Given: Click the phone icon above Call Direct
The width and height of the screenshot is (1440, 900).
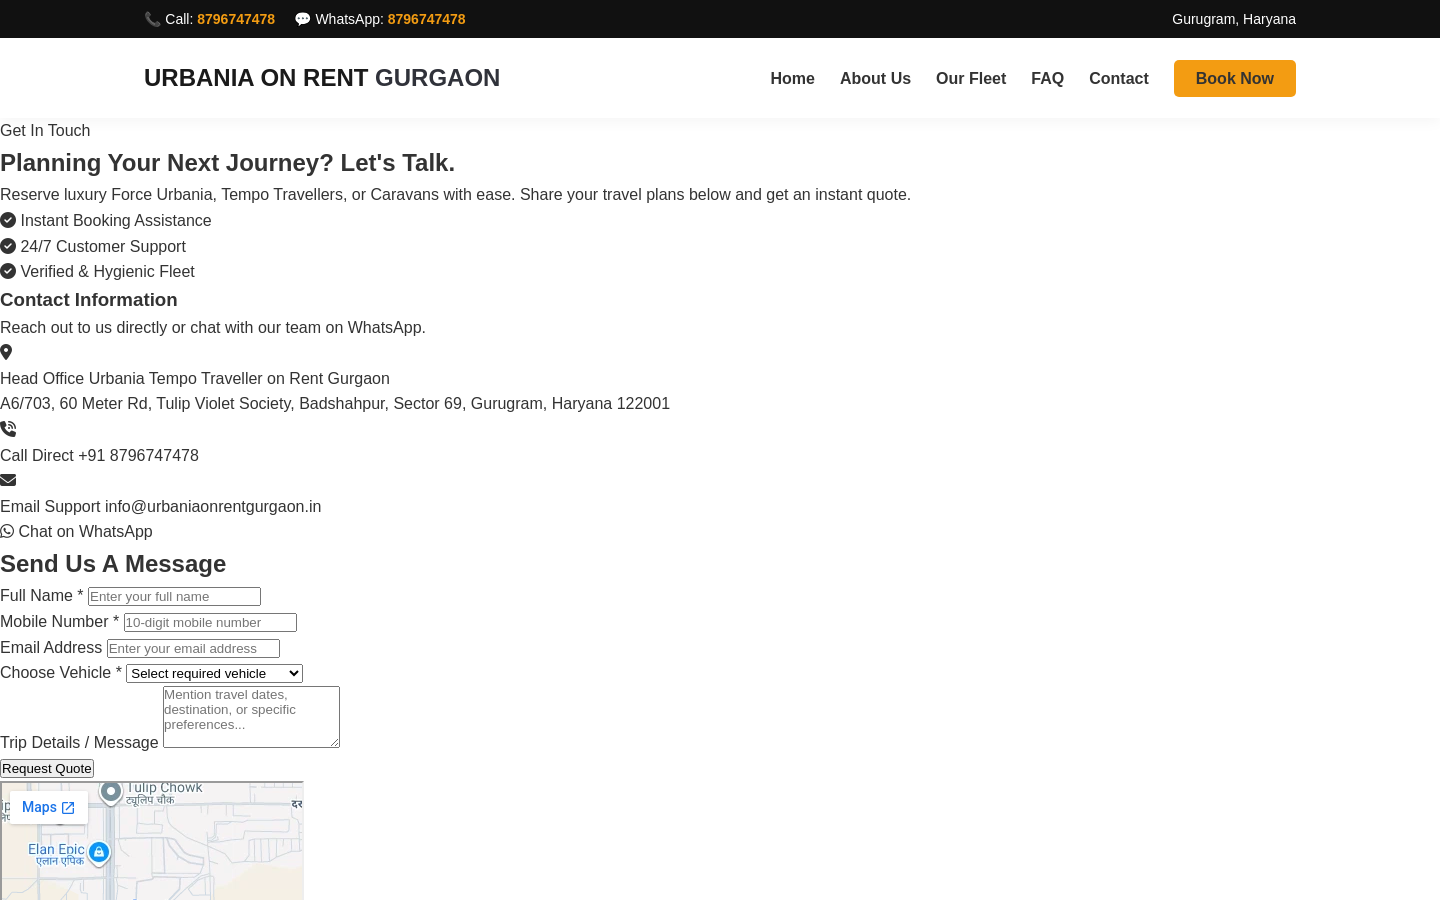Looking at the screenshot, I should [x=8, y=429].
